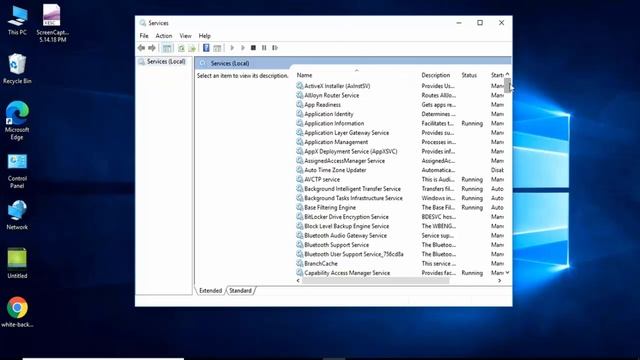Sort services by Status column header
This screenshot has height=360, width=640.
tap(469, 75)
